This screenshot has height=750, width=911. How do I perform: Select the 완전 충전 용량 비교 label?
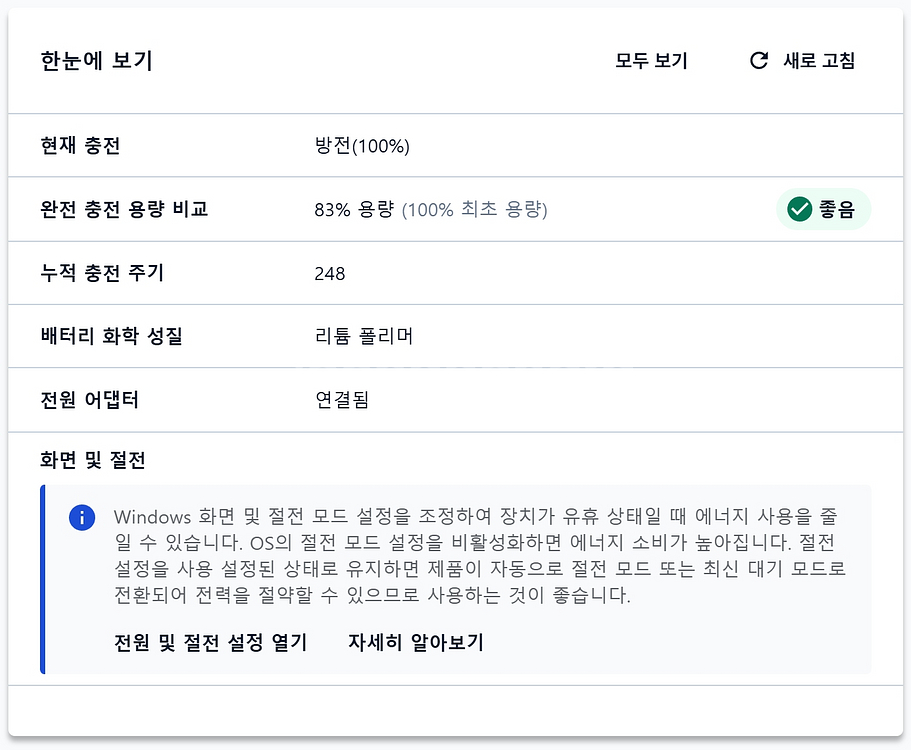point(125,209)
